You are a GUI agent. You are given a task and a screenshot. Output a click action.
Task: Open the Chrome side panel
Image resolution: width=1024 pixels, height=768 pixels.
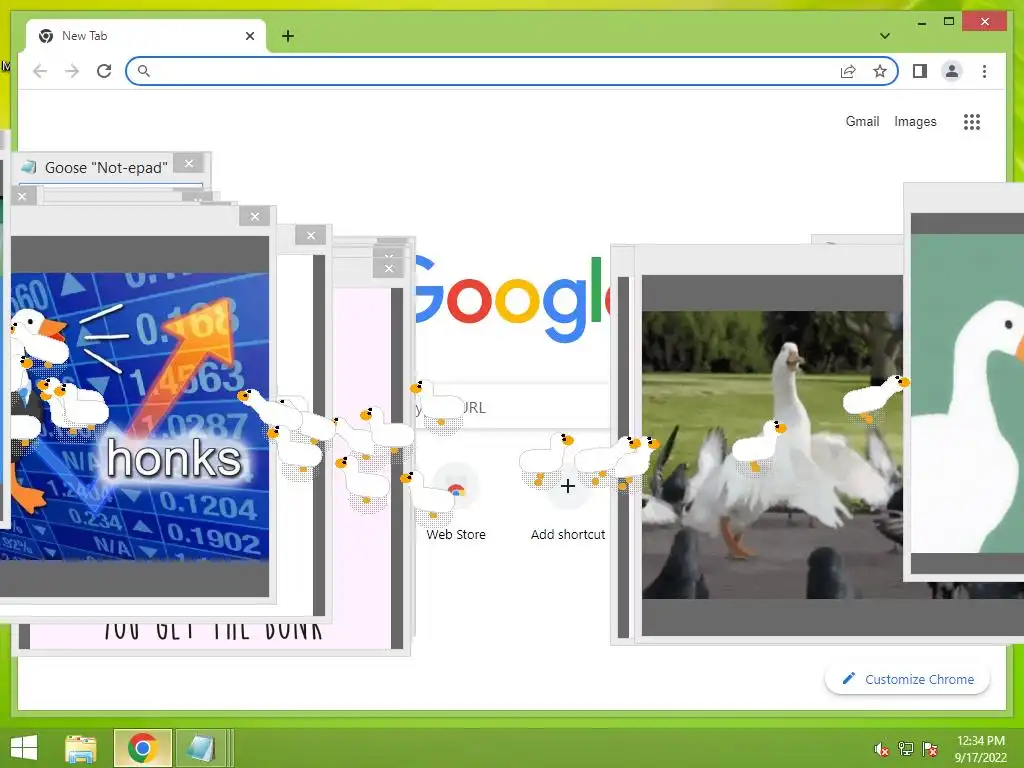coord(920,71)
